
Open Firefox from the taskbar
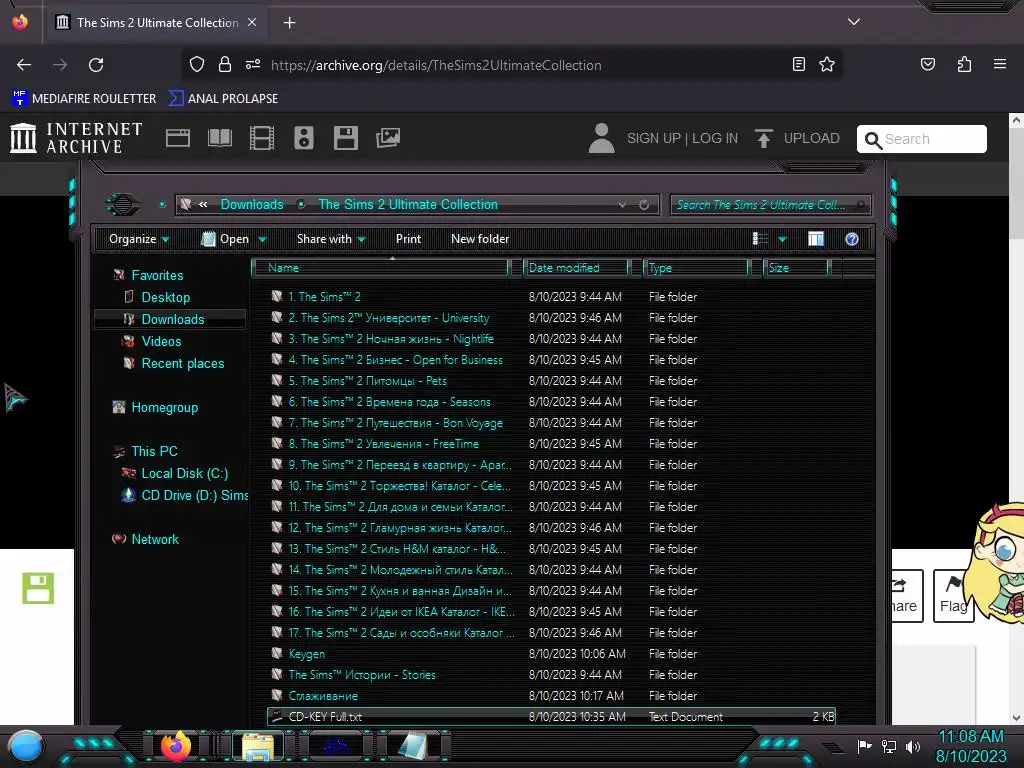[x=176, y=745]
